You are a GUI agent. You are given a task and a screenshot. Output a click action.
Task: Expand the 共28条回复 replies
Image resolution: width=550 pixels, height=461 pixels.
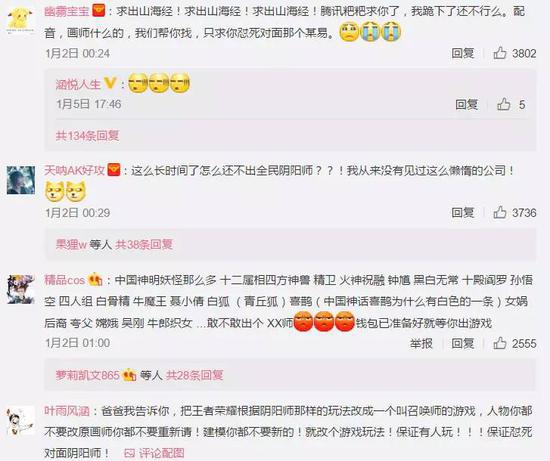click(x=194, y=375)
